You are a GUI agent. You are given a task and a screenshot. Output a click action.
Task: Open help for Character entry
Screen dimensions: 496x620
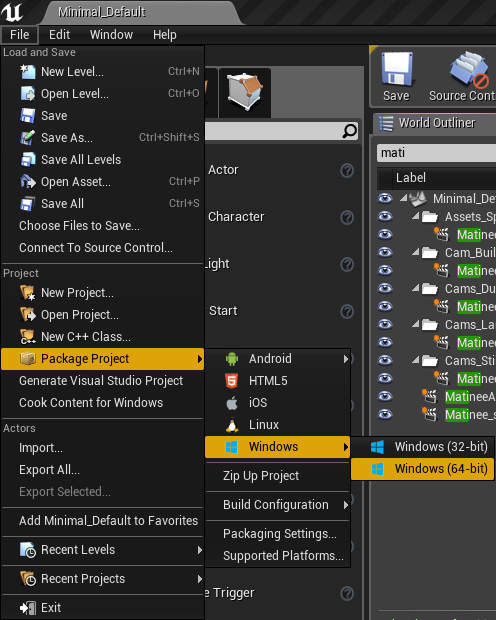[x=347, y=217]
